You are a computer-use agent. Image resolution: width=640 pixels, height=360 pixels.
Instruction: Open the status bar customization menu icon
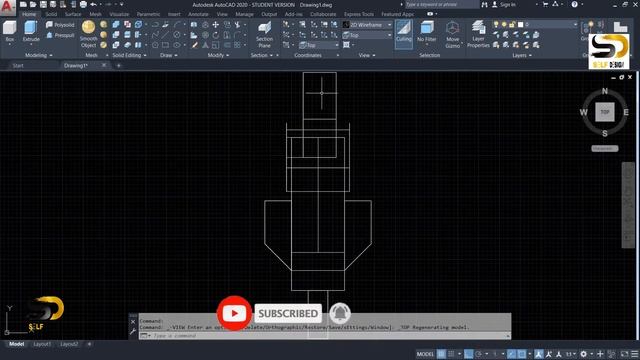635,354
